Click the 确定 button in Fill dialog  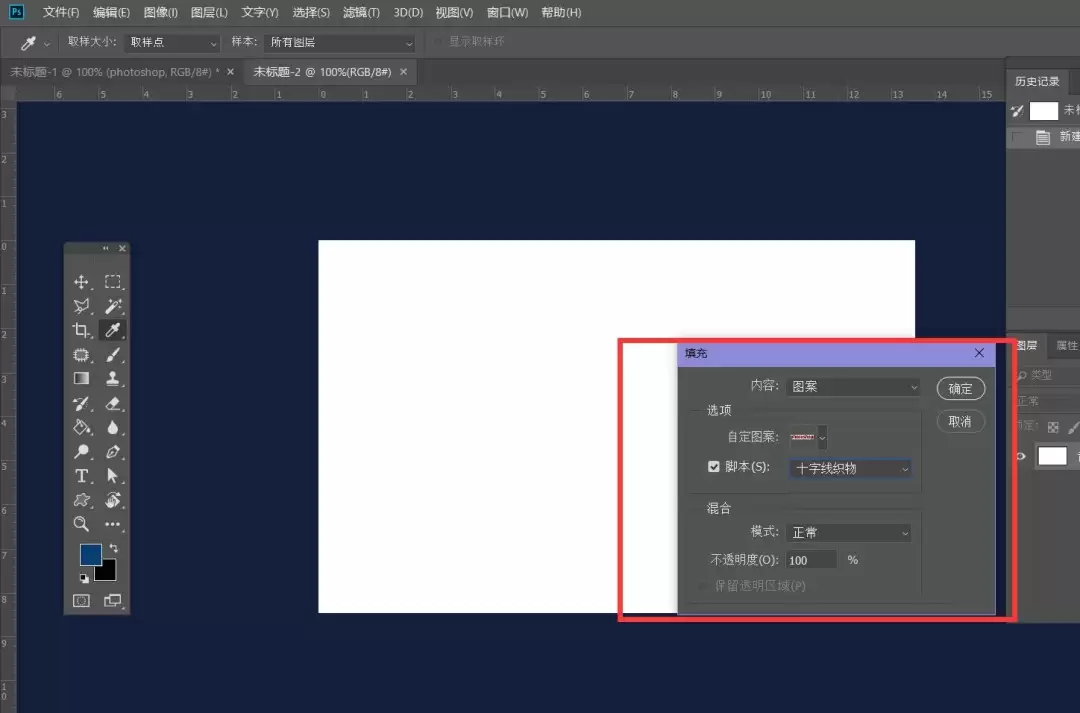click(960, 389)
